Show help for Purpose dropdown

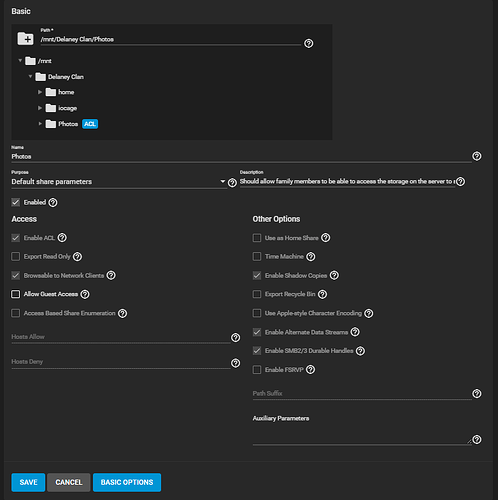(232, 183)
